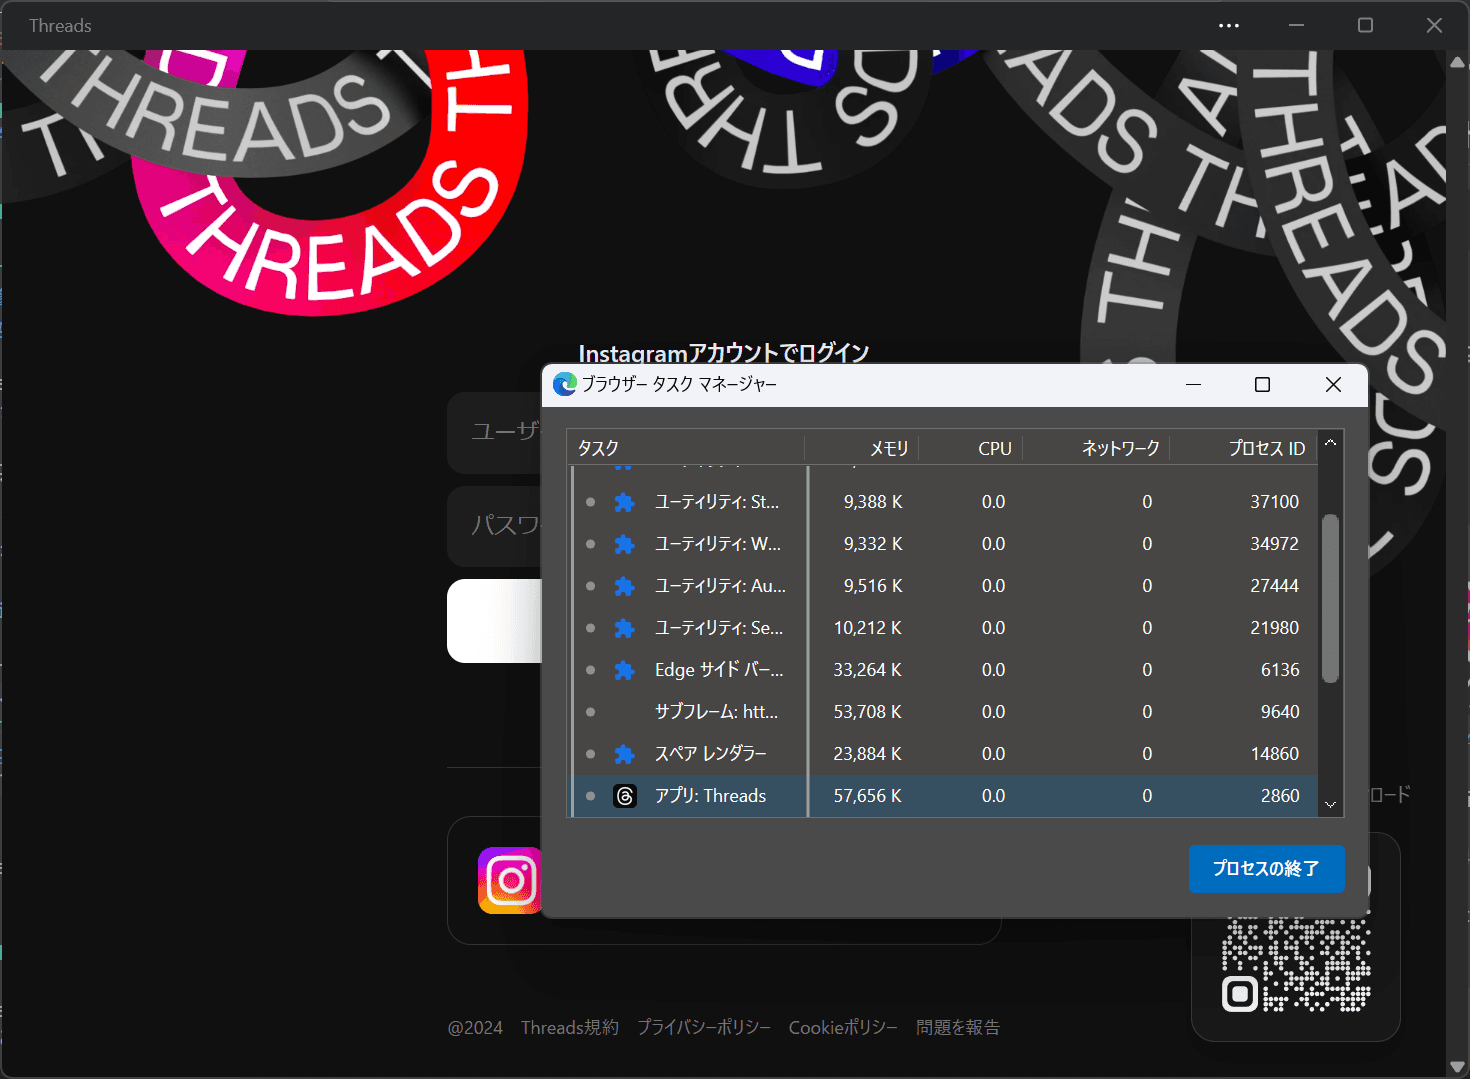Click puzzle icon of ユーティリティ: Se... row

624,628
